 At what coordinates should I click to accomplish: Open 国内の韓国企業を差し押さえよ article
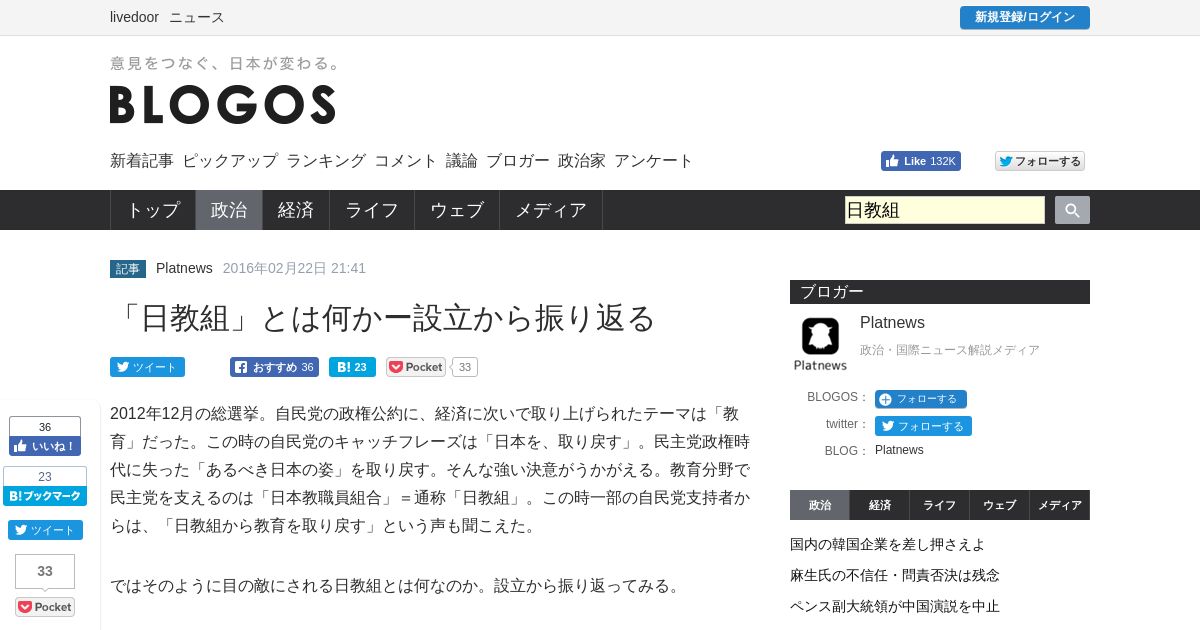click(x=888, y=545)
